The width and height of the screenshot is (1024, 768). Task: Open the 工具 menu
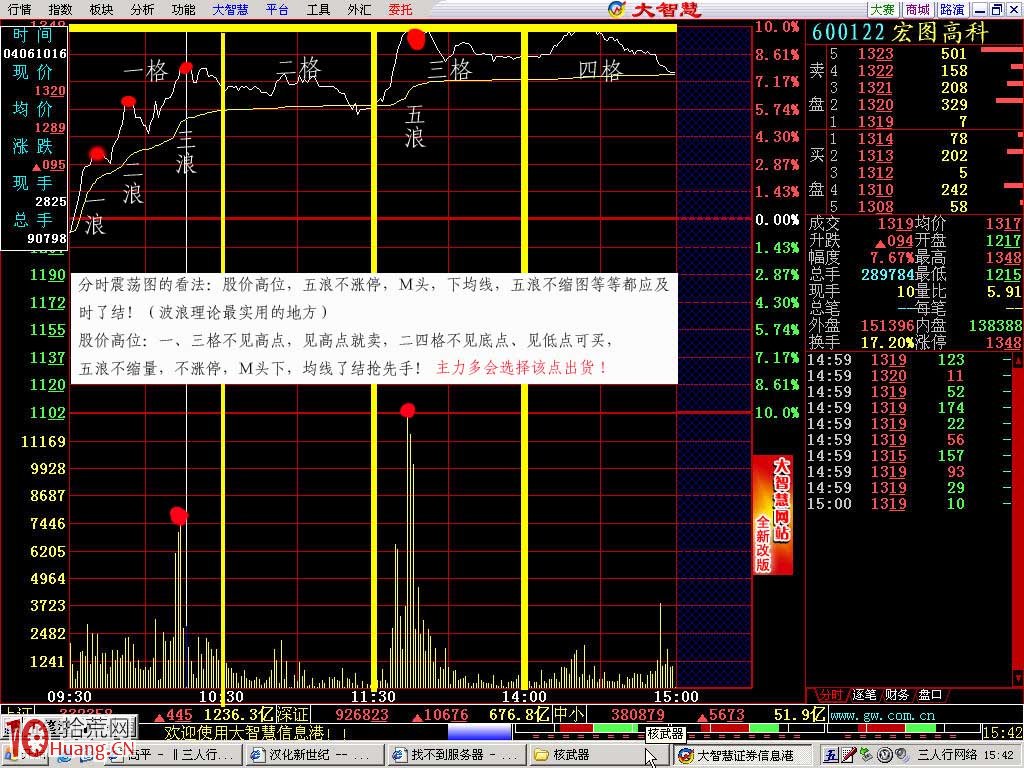click(x=318, y=10)
